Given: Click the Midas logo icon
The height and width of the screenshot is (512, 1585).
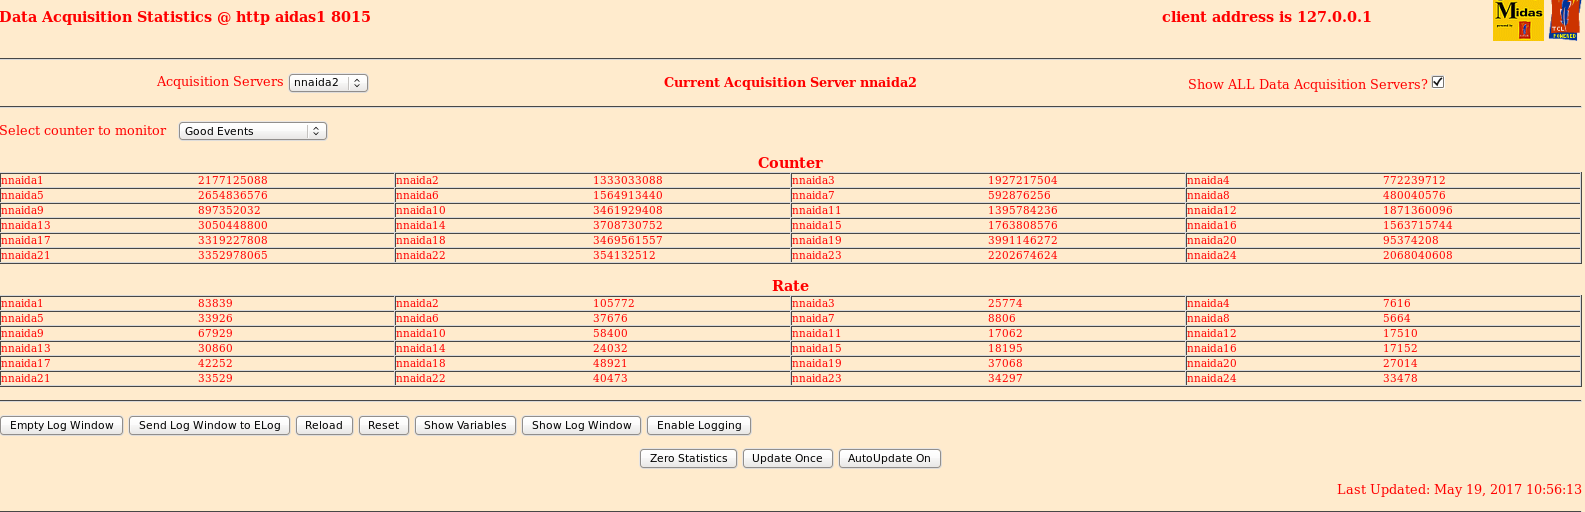Looking at the screenshot, I should coord(1517,20).
